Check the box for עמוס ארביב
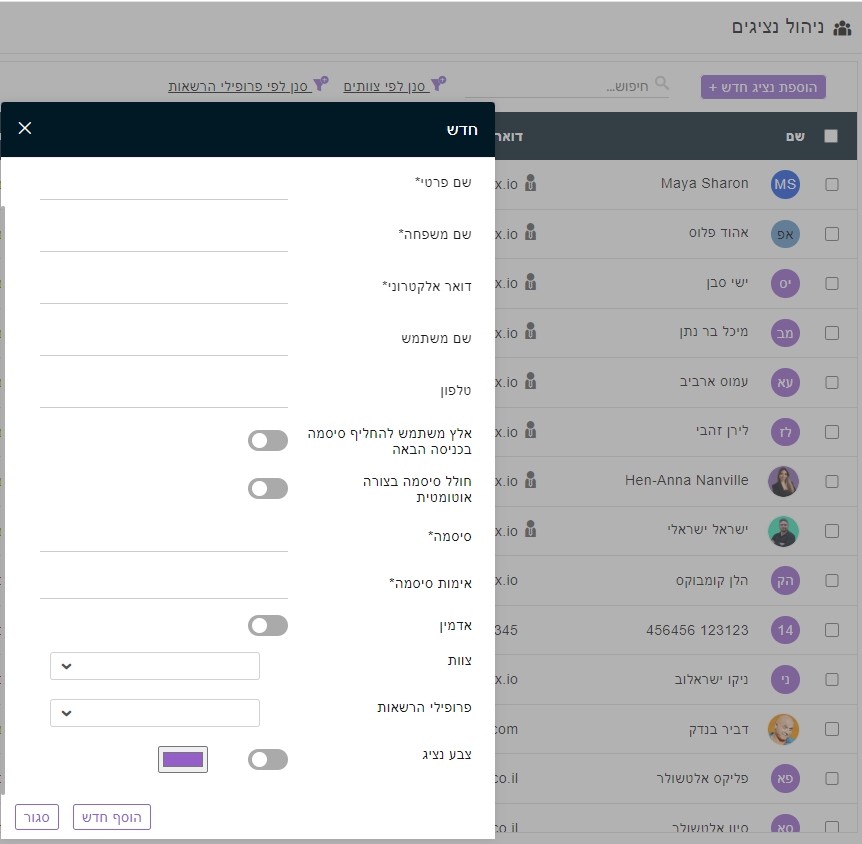Screen dimensions: 862x844 pyautogui.click(x=832, y=383)
